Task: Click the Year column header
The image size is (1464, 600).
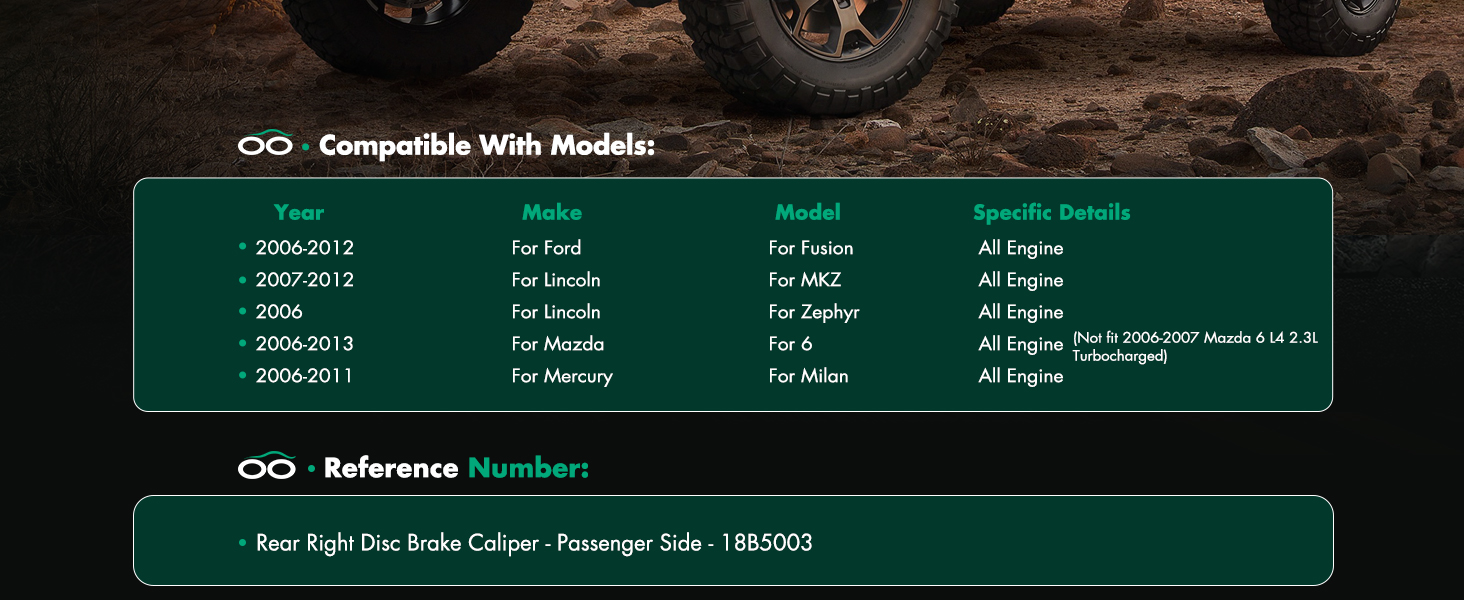Action: point(299,212)
